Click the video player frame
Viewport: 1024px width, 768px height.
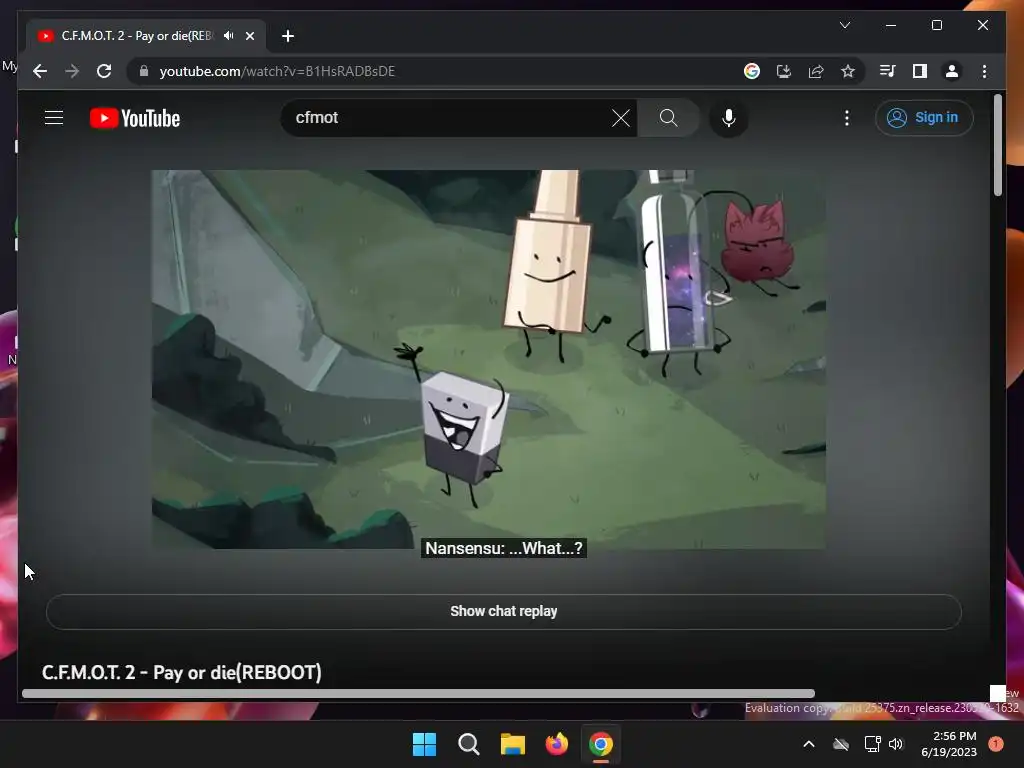488,359
